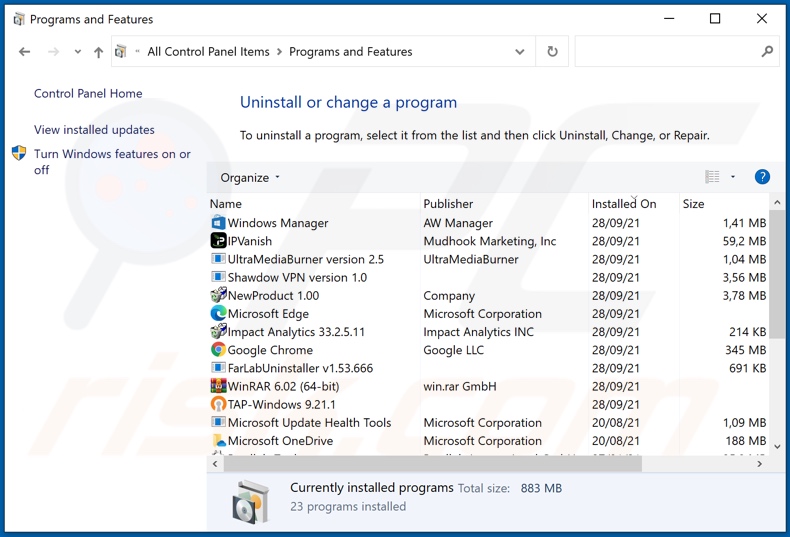Click the search box field
Screen dimensions: 790x537
(677, 51)
